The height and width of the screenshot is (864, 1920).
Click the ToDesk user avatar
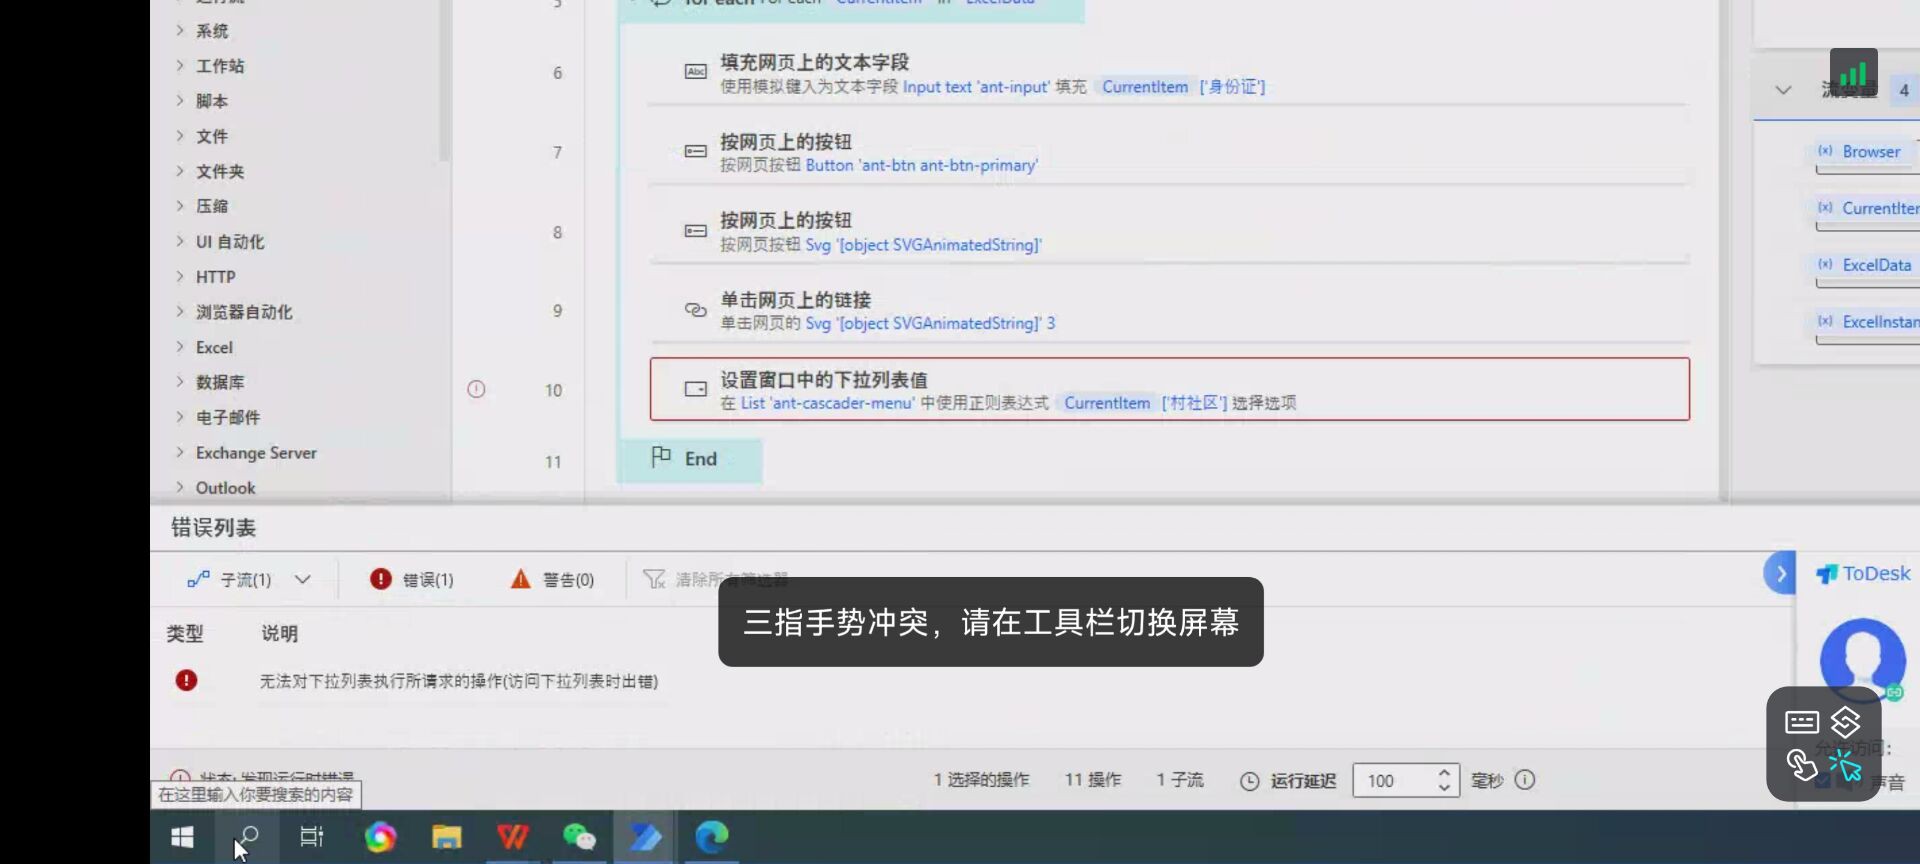tap(1862, 659)
